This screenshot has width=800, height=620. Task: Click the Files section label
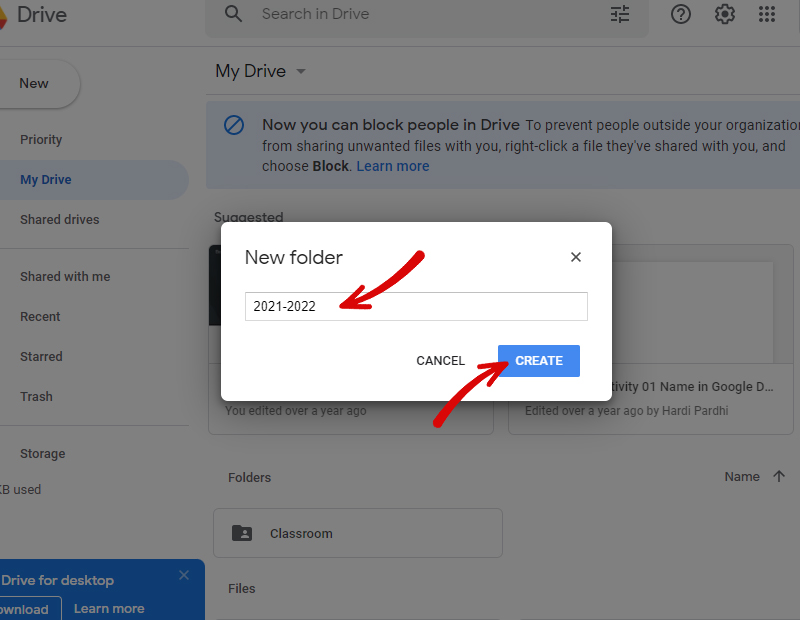tap(242, 588)
